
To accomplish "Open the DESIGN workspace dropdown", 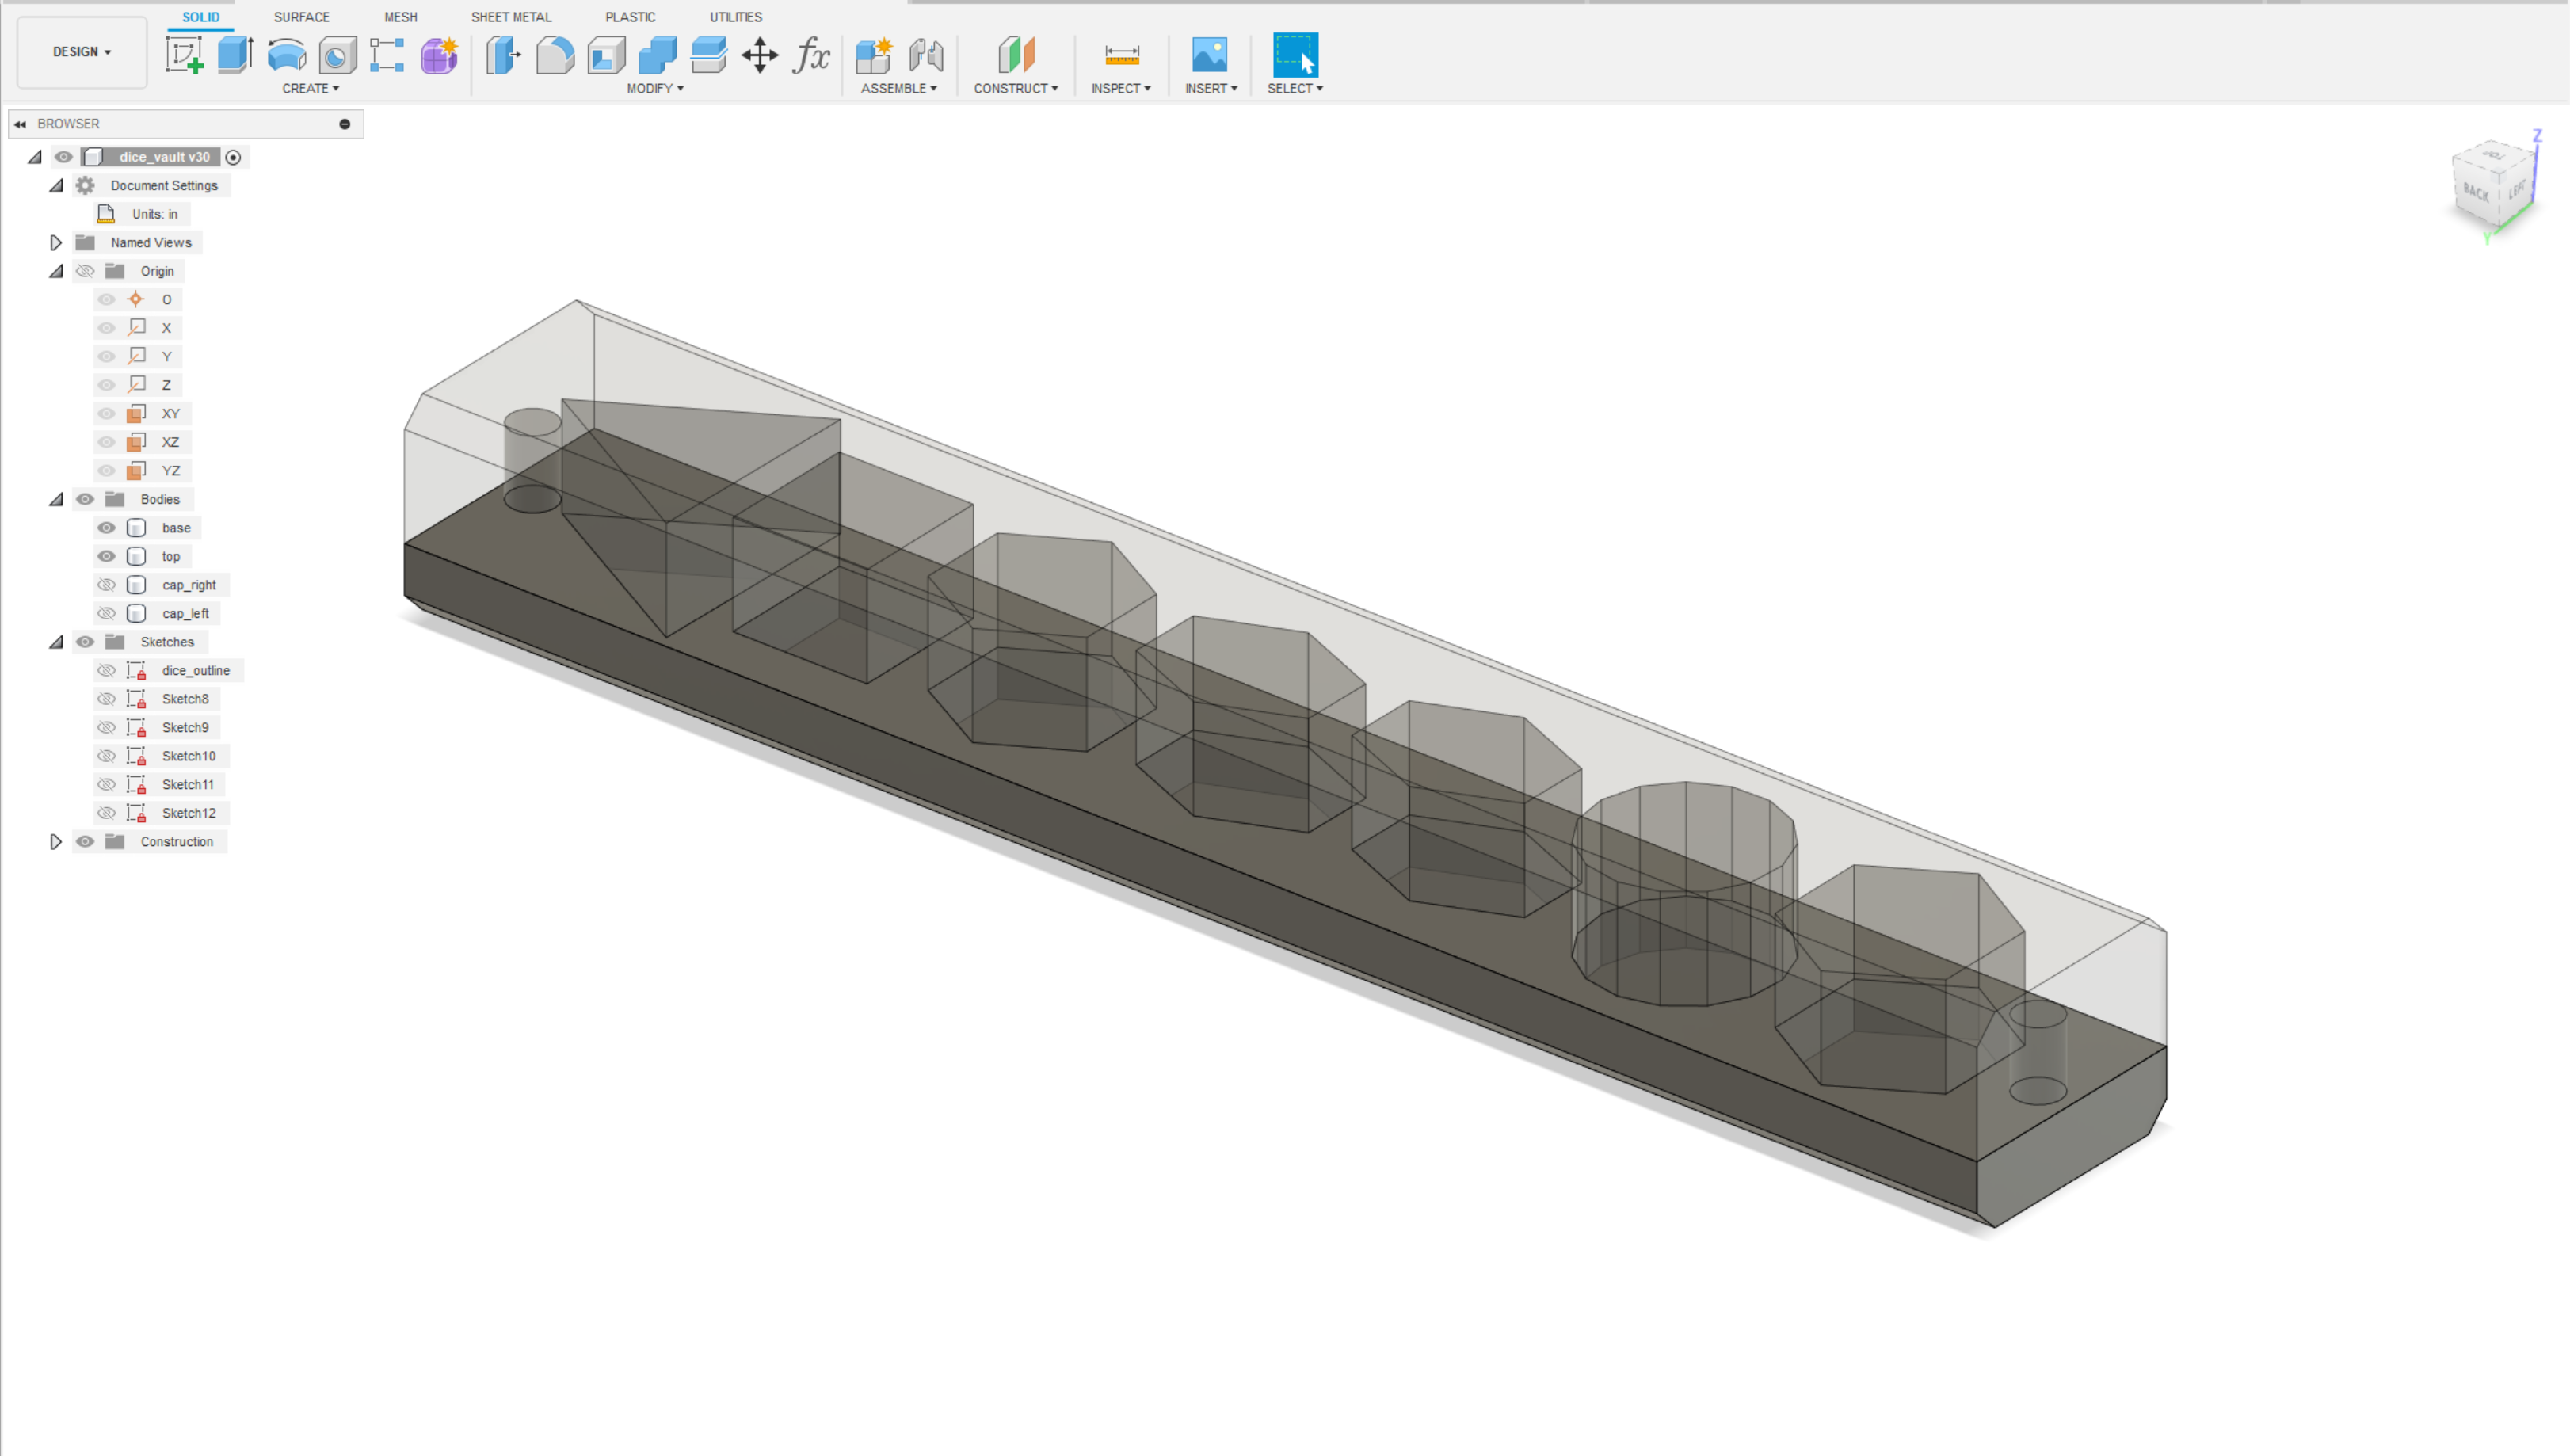I will pyautogui.click(x=80, y=52).
